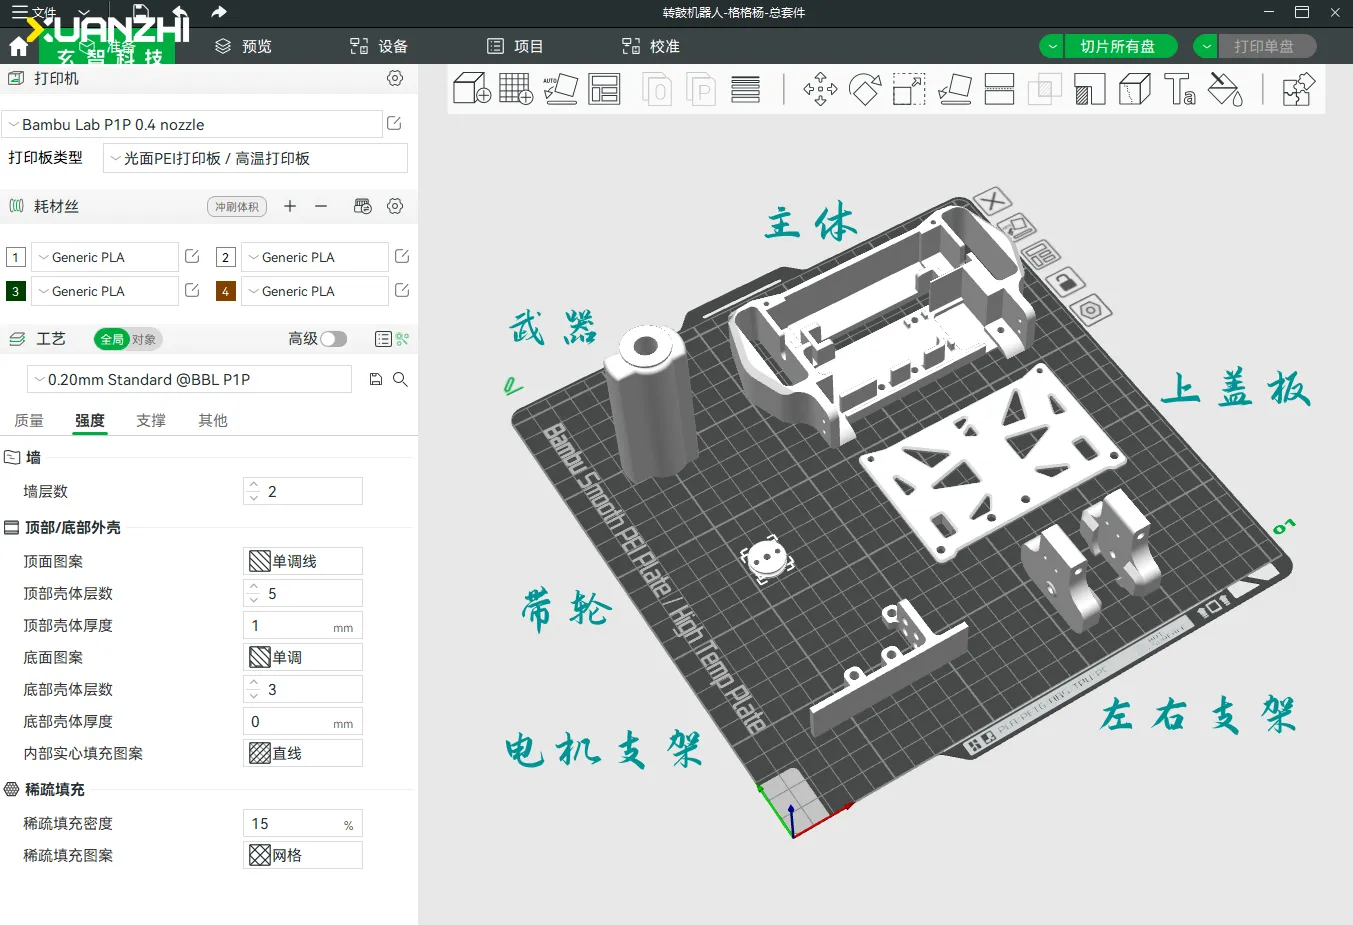Edit the Bambu Lab P1P printer preset
Viewport: 1353px width, 925px height.
394,123
